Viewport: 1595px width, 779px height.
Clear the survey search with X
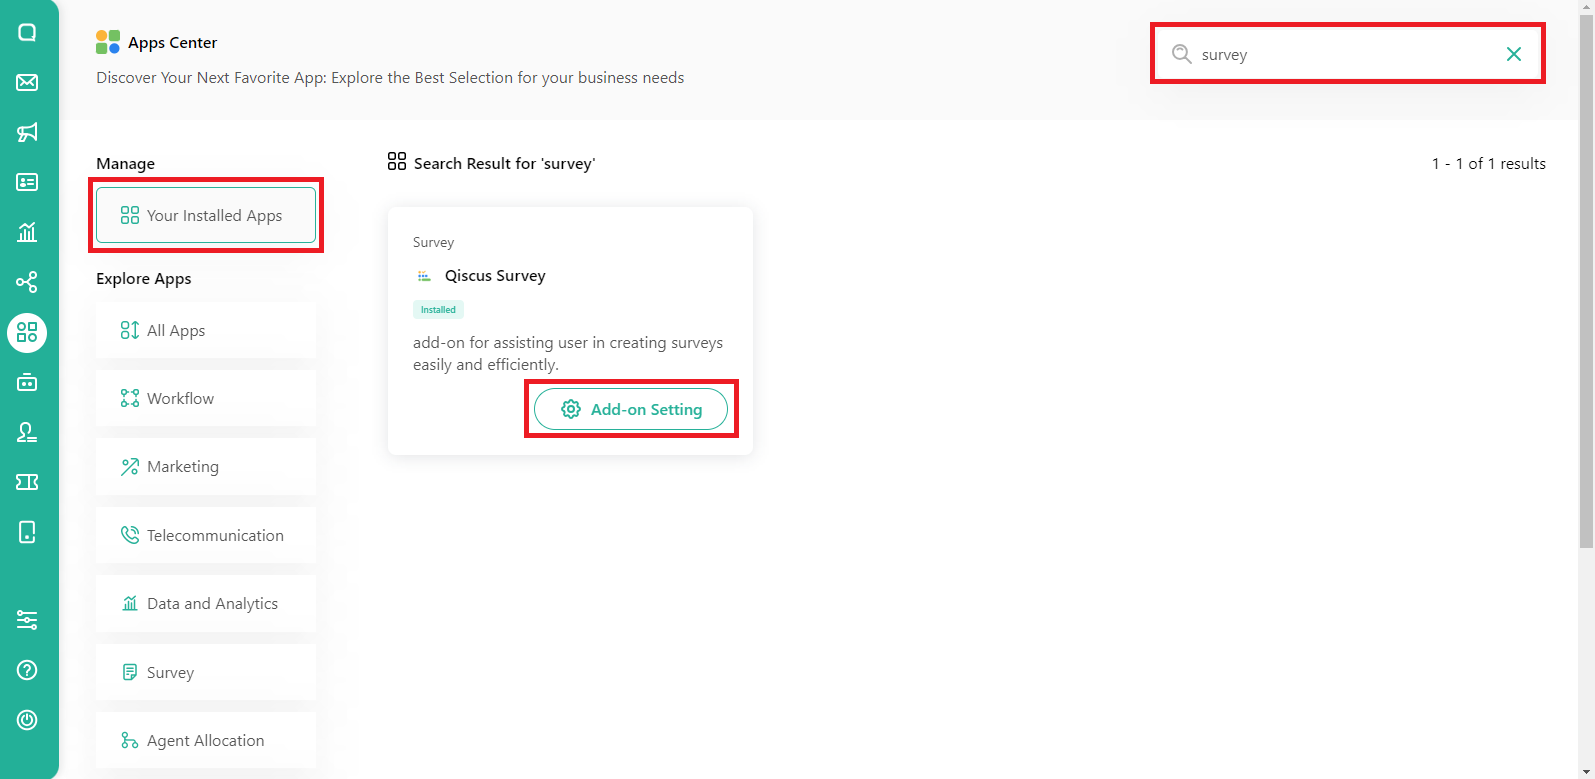pos(1514,54)
